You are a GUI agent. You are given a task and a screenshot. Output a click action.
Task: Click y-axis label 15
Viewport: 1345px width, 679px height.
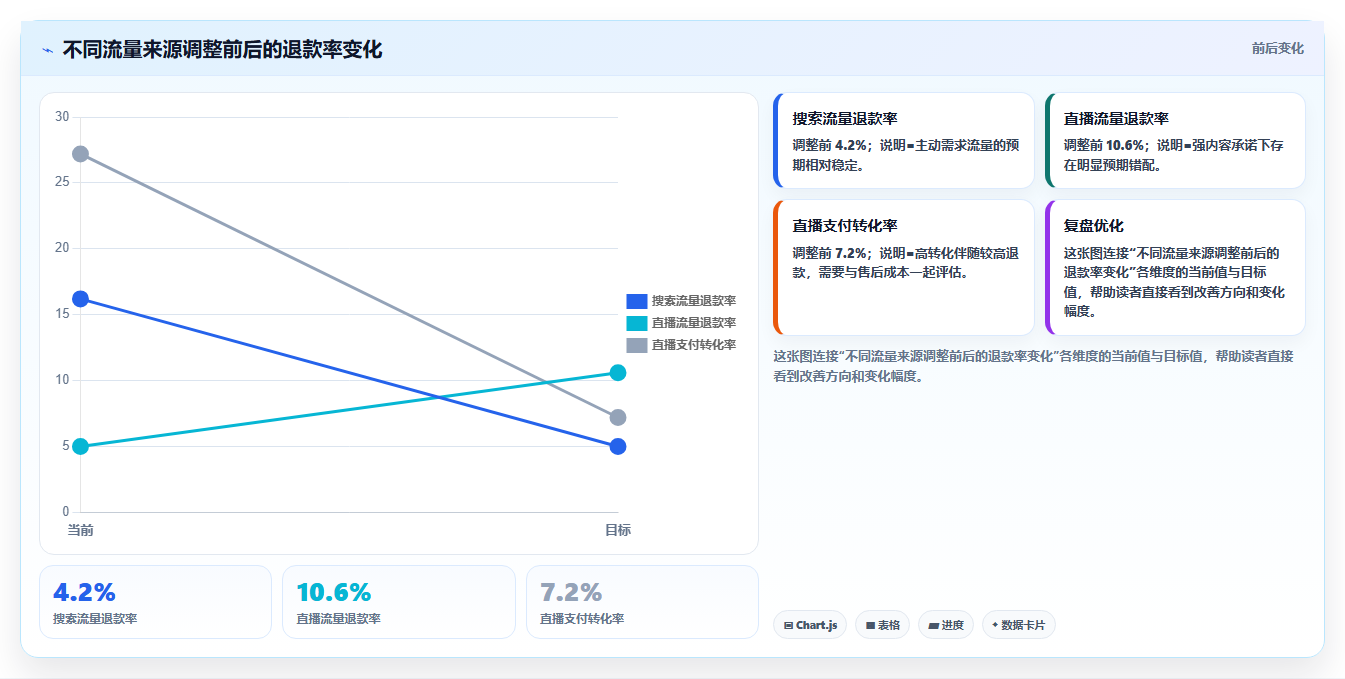point(62,314)
